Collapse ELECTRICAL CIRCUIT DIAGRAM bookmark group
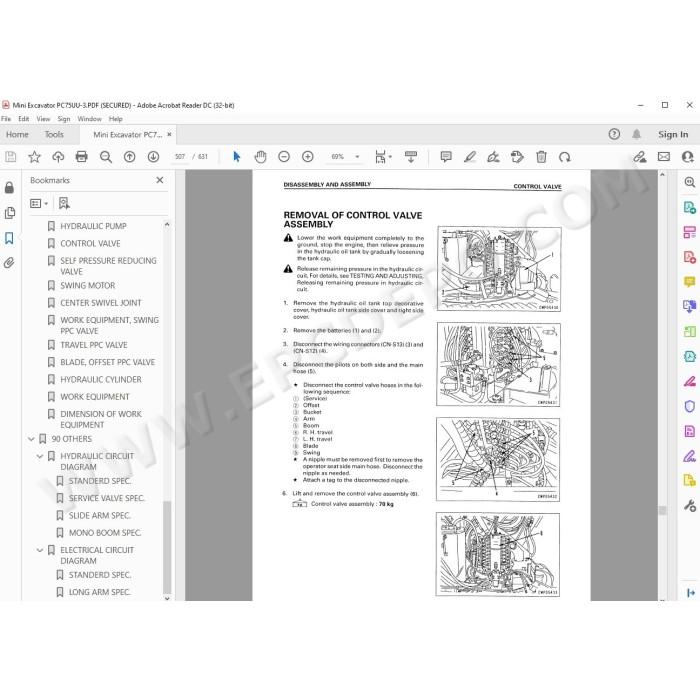 40,550
